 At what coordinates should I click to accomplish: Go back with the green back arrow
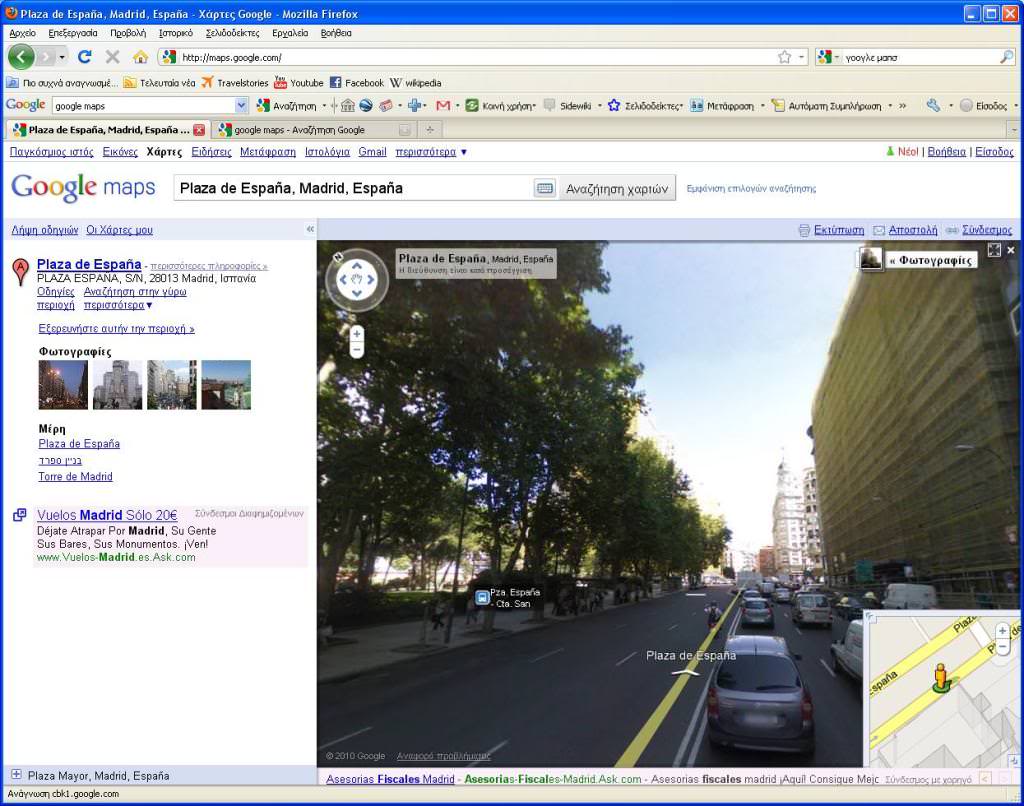pos(21,57)
